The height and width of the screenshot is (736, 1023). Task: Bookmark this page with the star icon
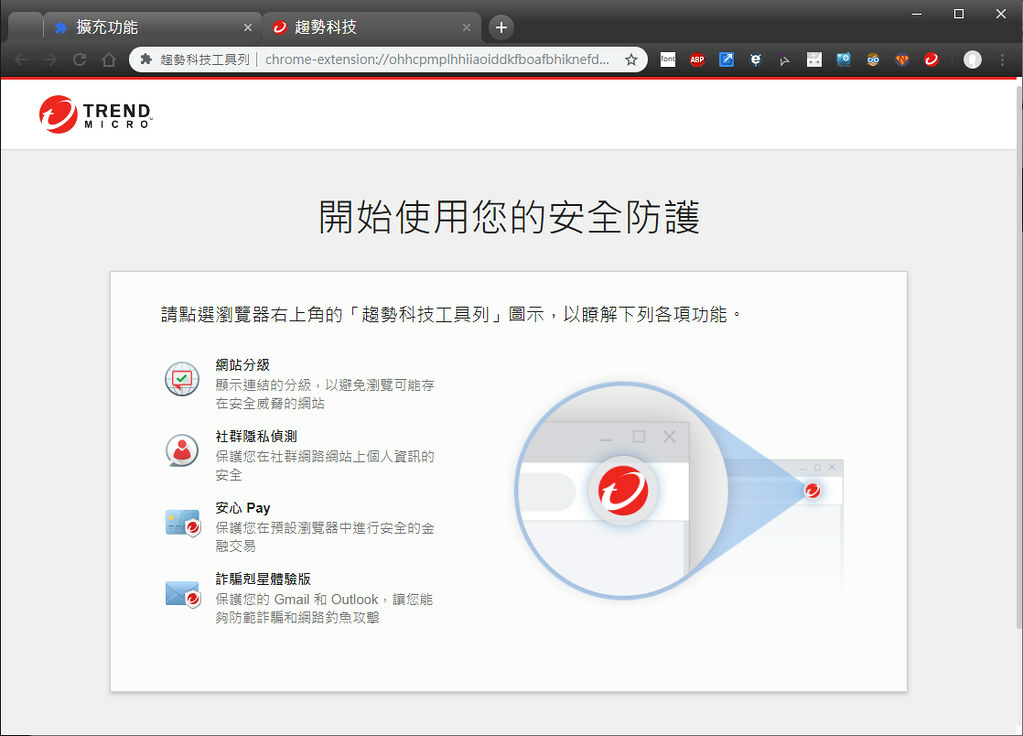tap(631, 60)
